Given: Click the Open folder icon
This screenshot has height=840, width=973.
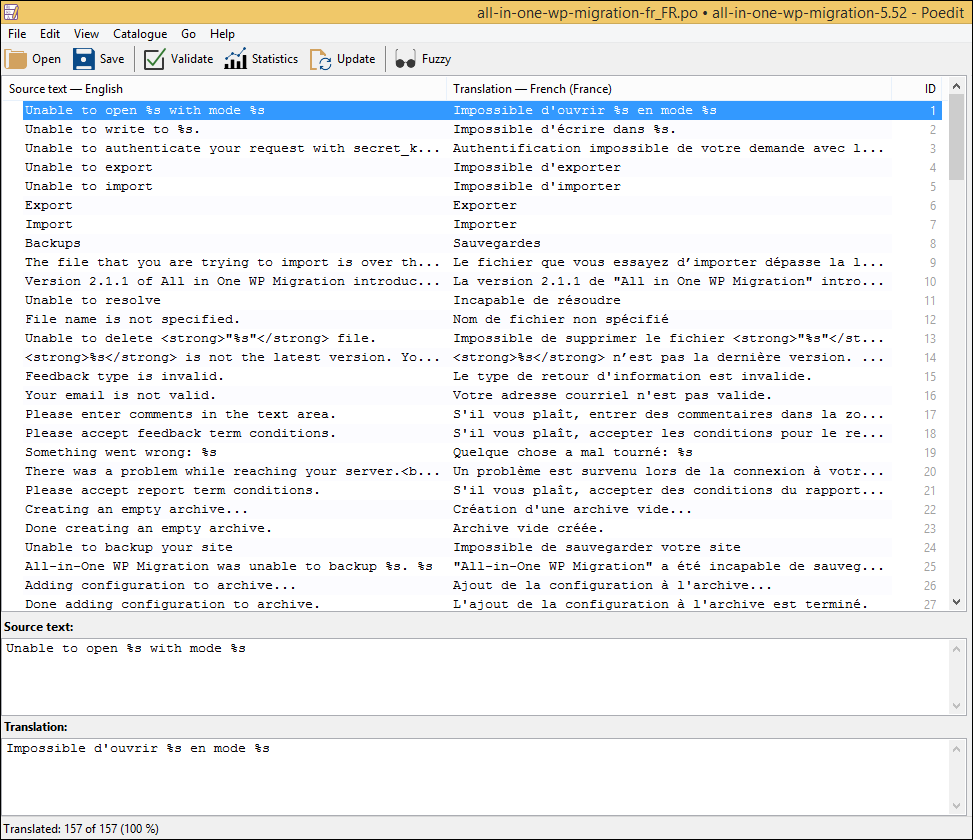Looking at the screenshot, I should (16, 60).
